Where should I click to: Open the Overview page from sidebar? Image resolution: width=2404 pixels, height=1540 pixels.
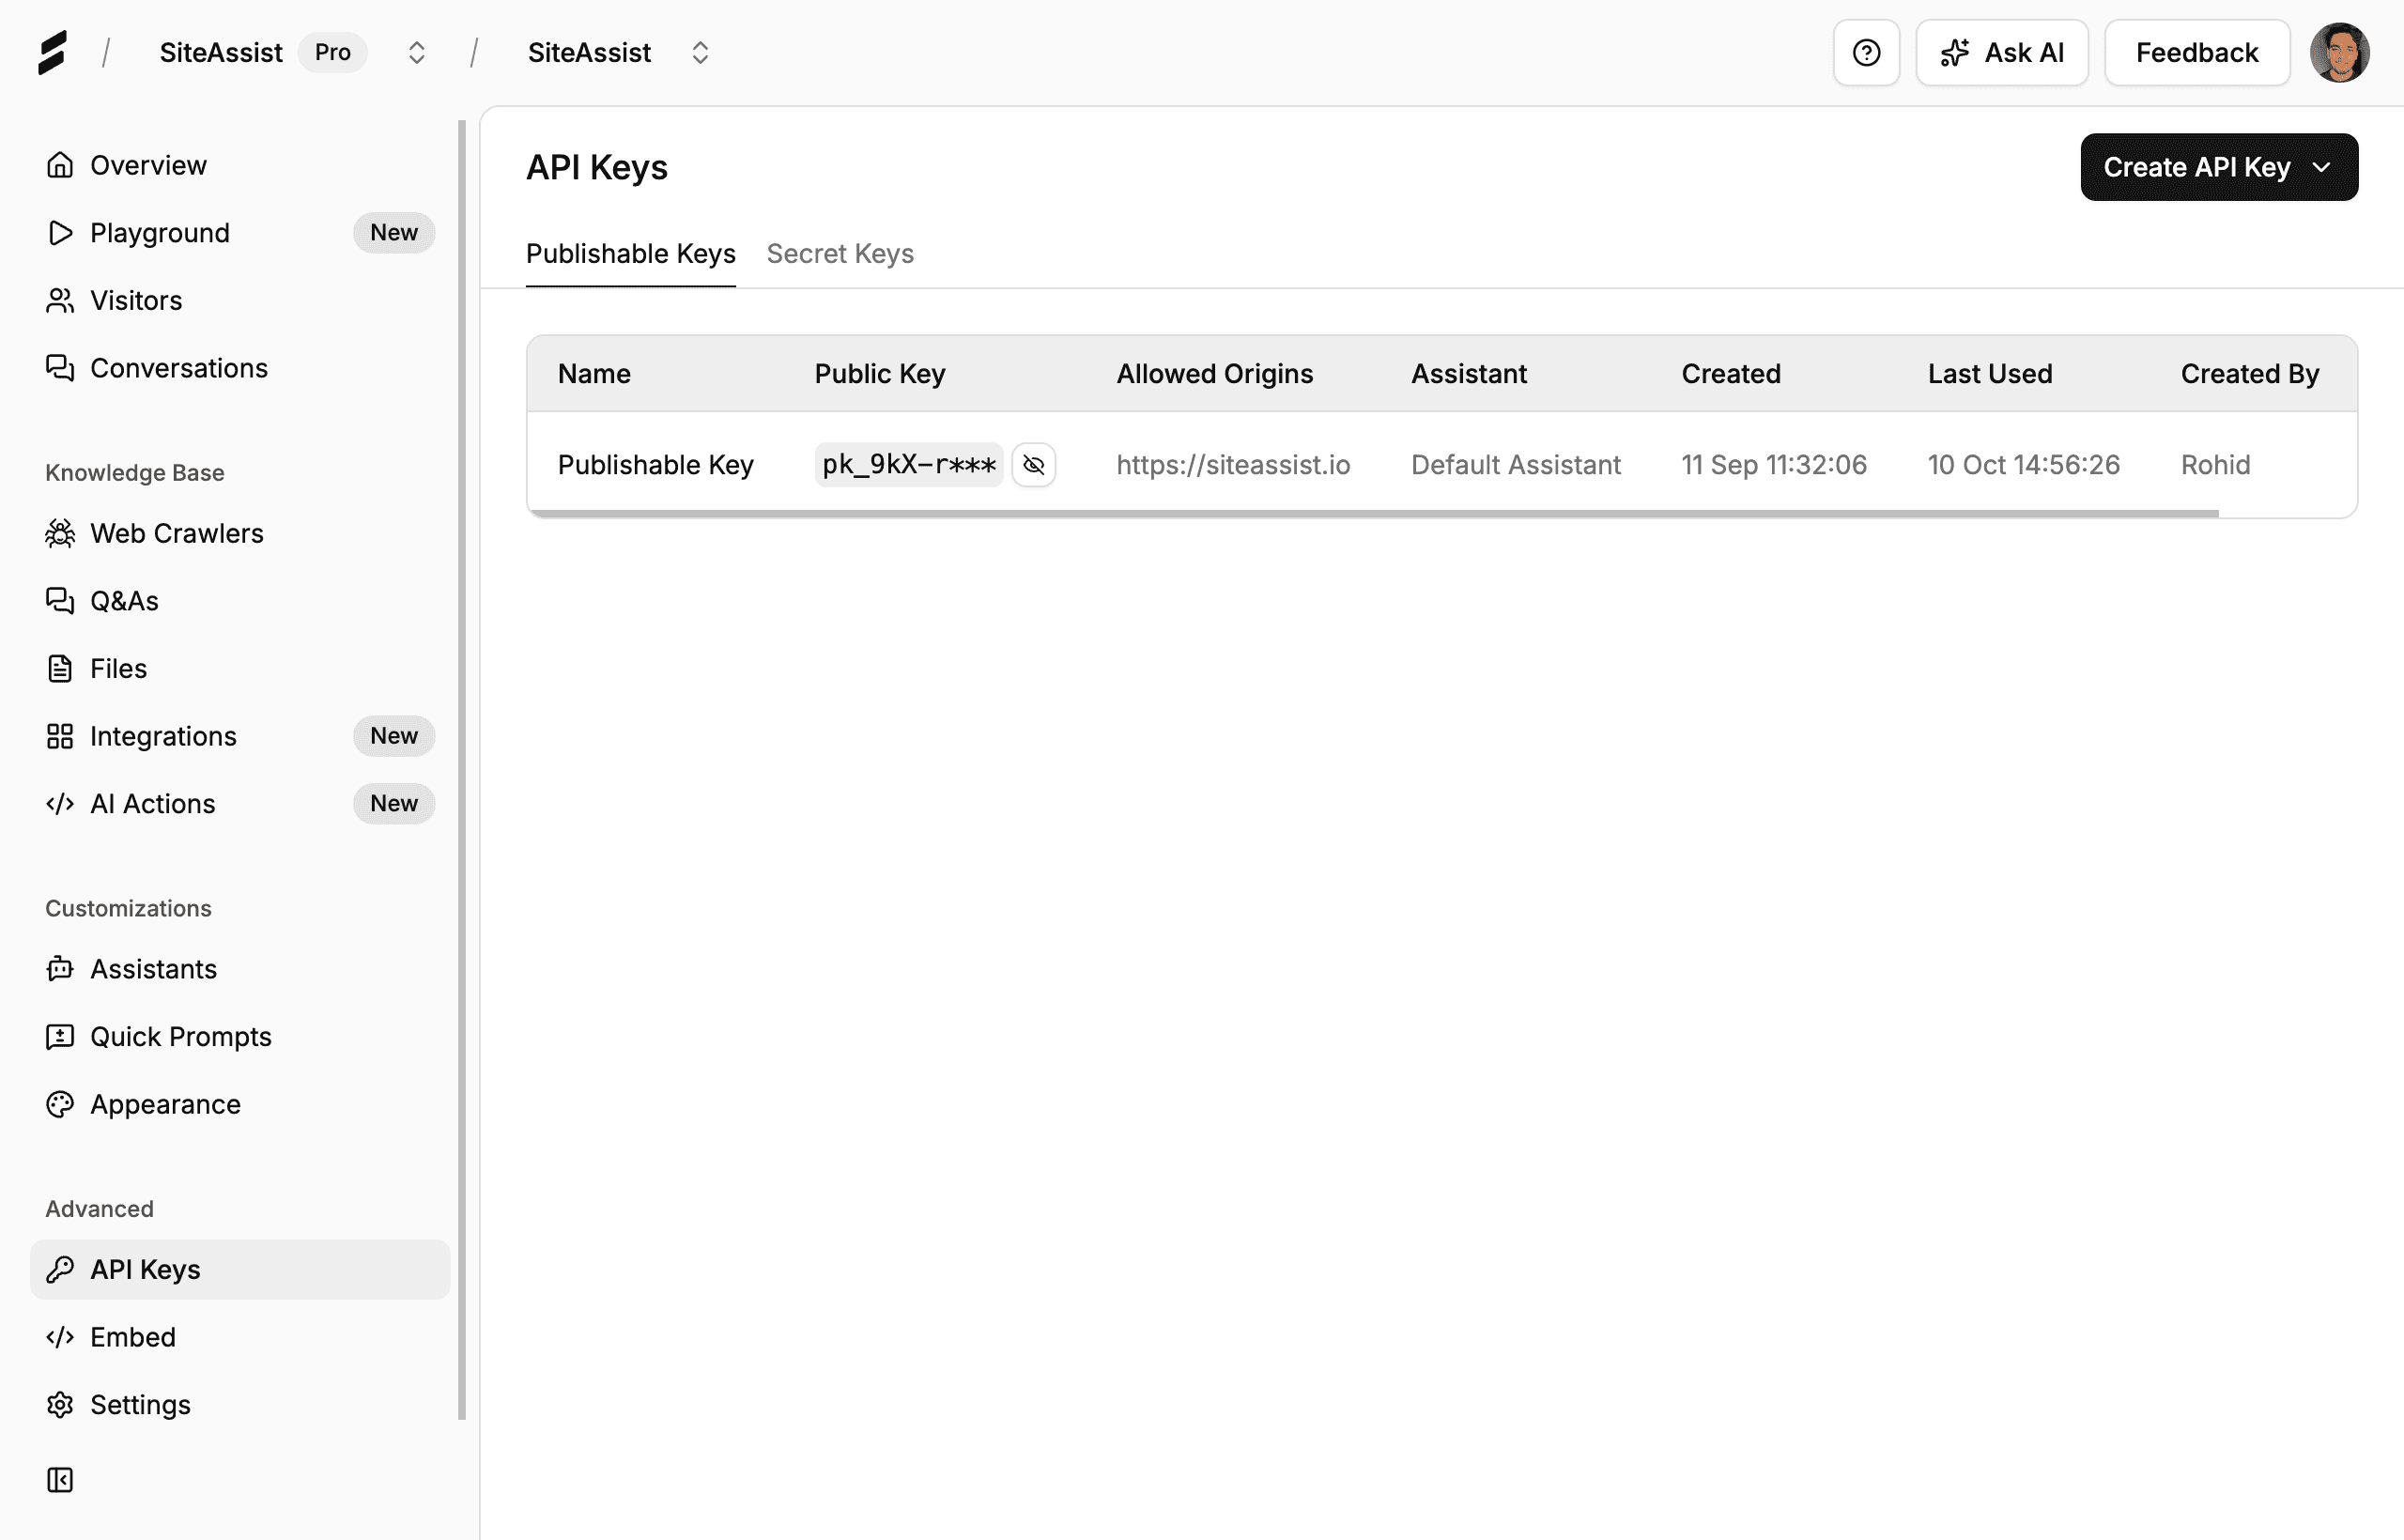148,165
